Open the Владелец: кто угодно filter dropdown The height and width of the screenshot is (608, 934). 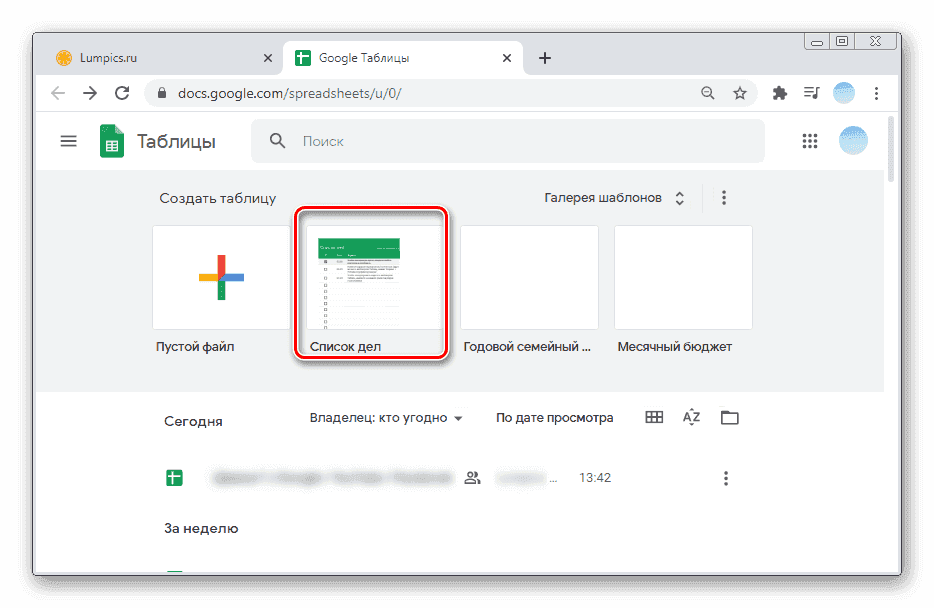[386, 417]
